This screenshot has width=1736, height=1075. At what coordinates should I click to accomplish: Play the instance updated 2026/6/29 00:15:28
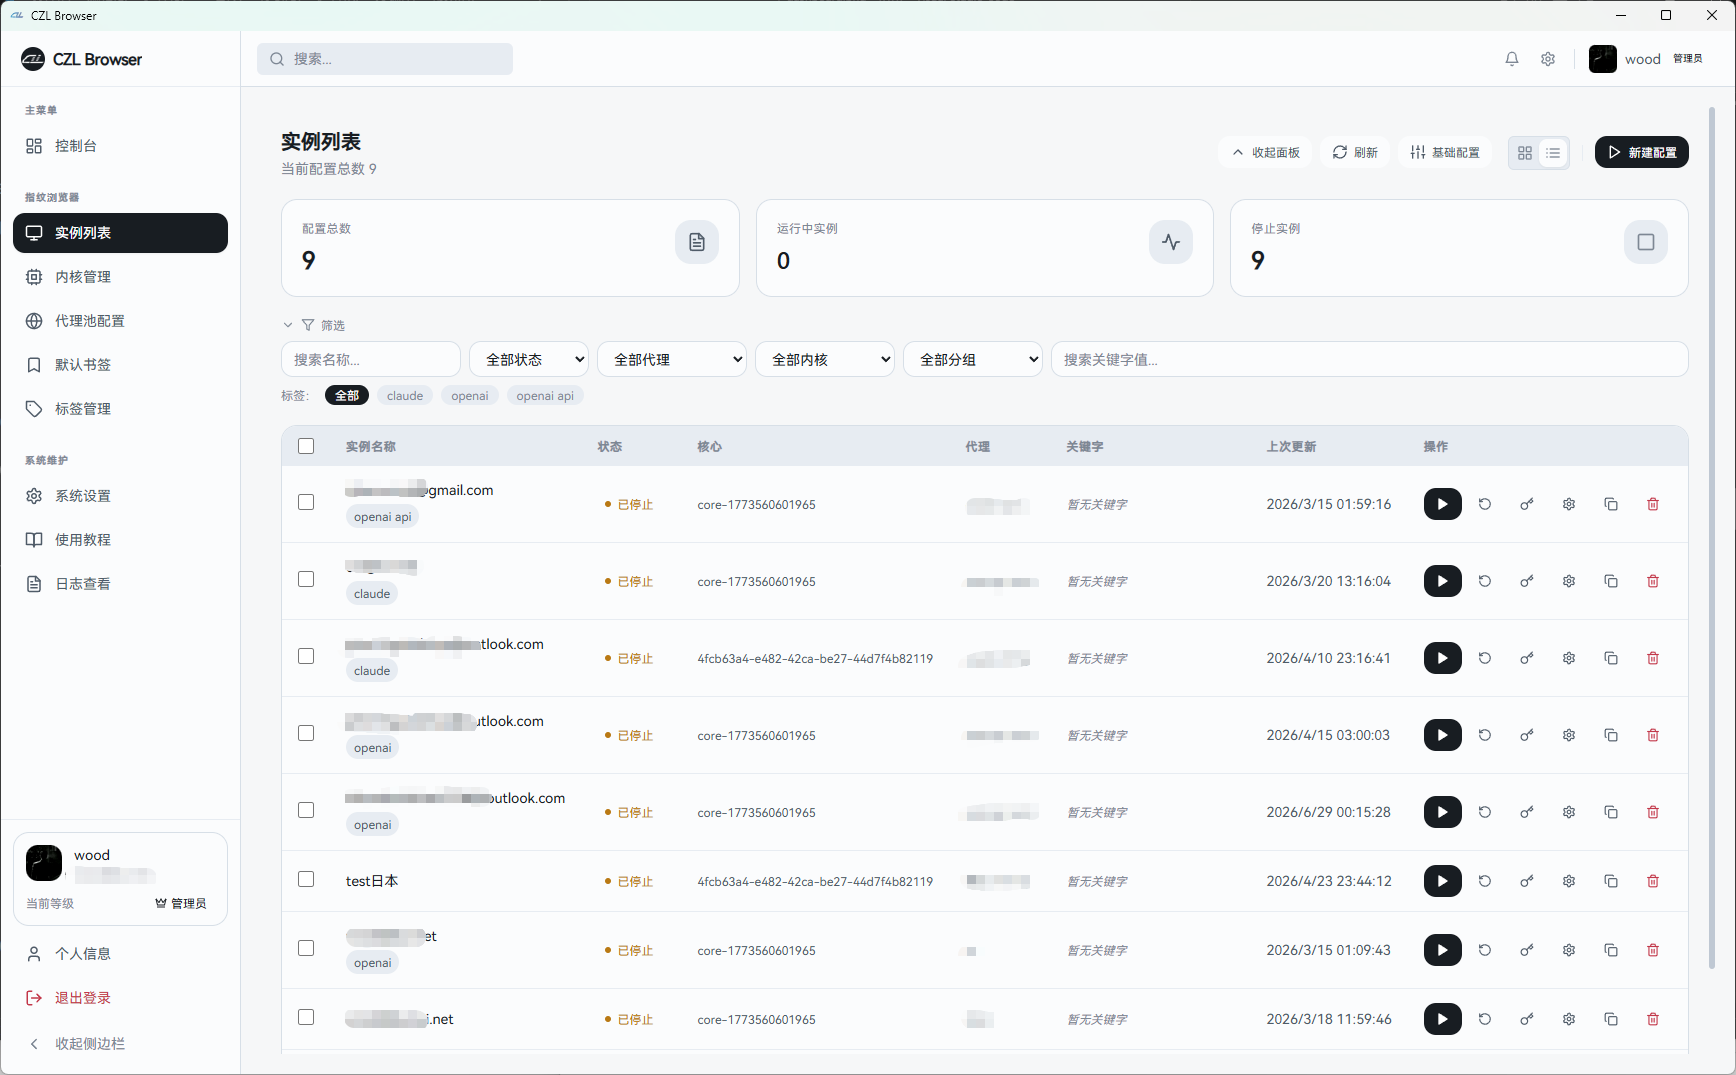(1442, 812)
